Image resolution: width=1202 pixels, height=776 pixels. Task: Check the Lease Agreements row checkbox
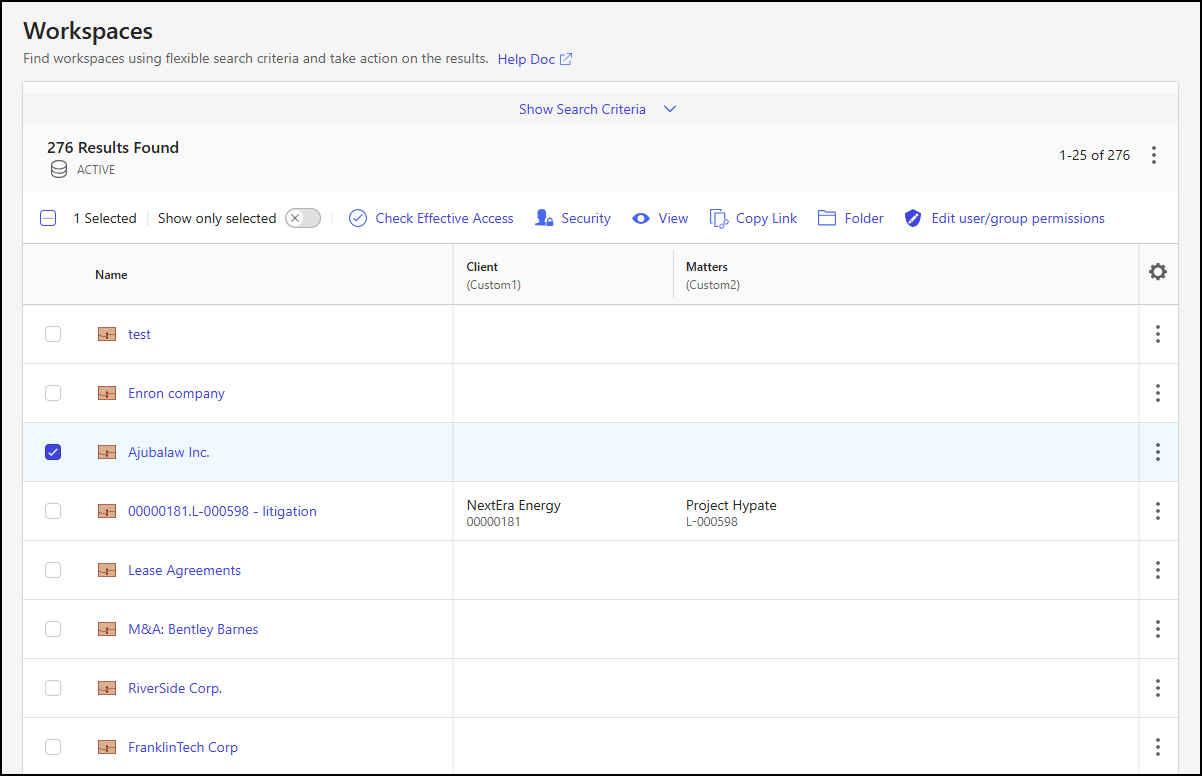tap(53, 570)
